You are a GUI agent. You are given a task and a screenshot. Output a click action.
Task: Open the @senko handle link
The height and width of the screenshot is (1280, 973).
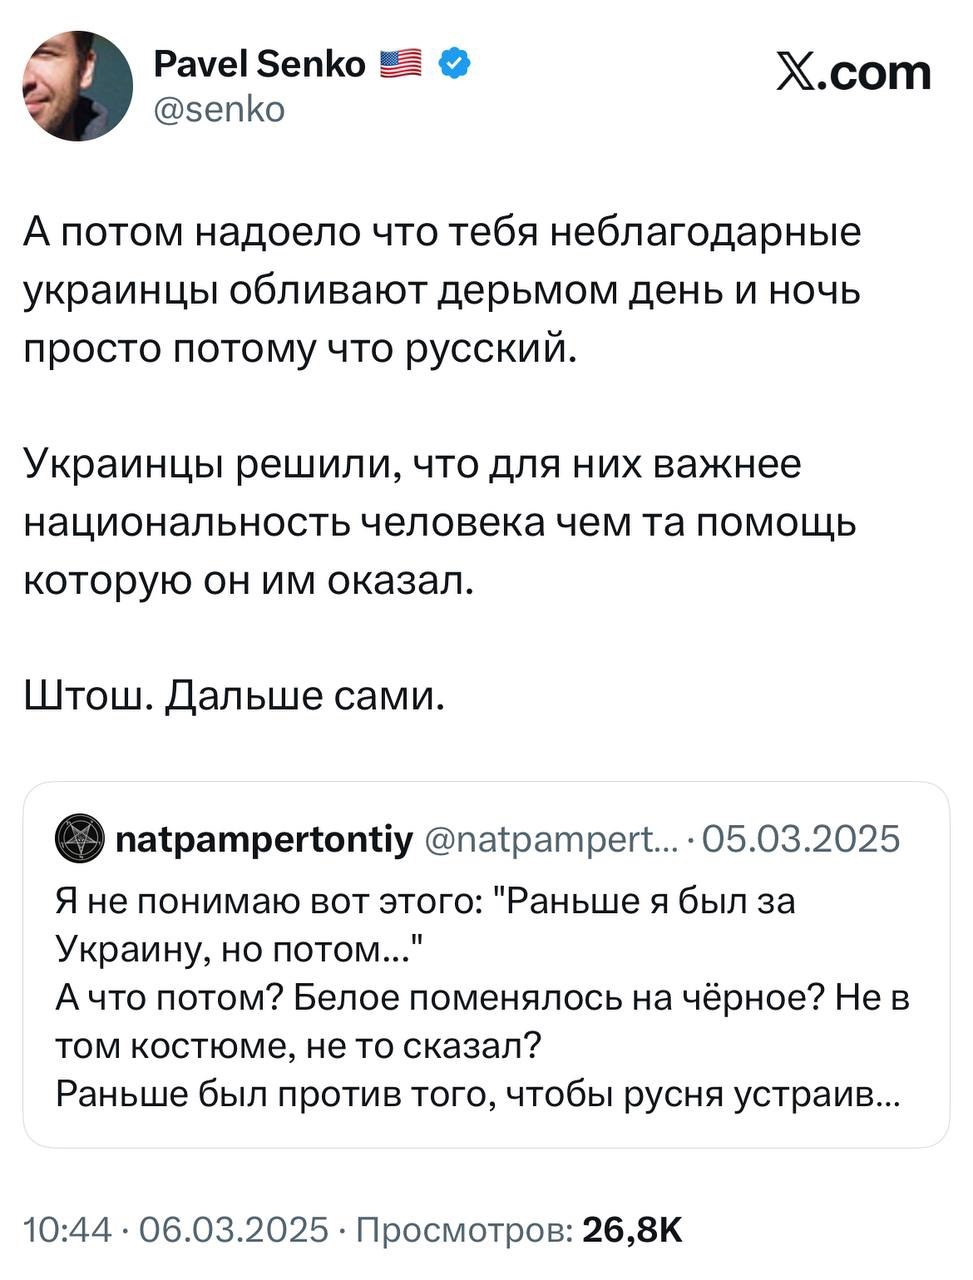[x=218, y=108]
